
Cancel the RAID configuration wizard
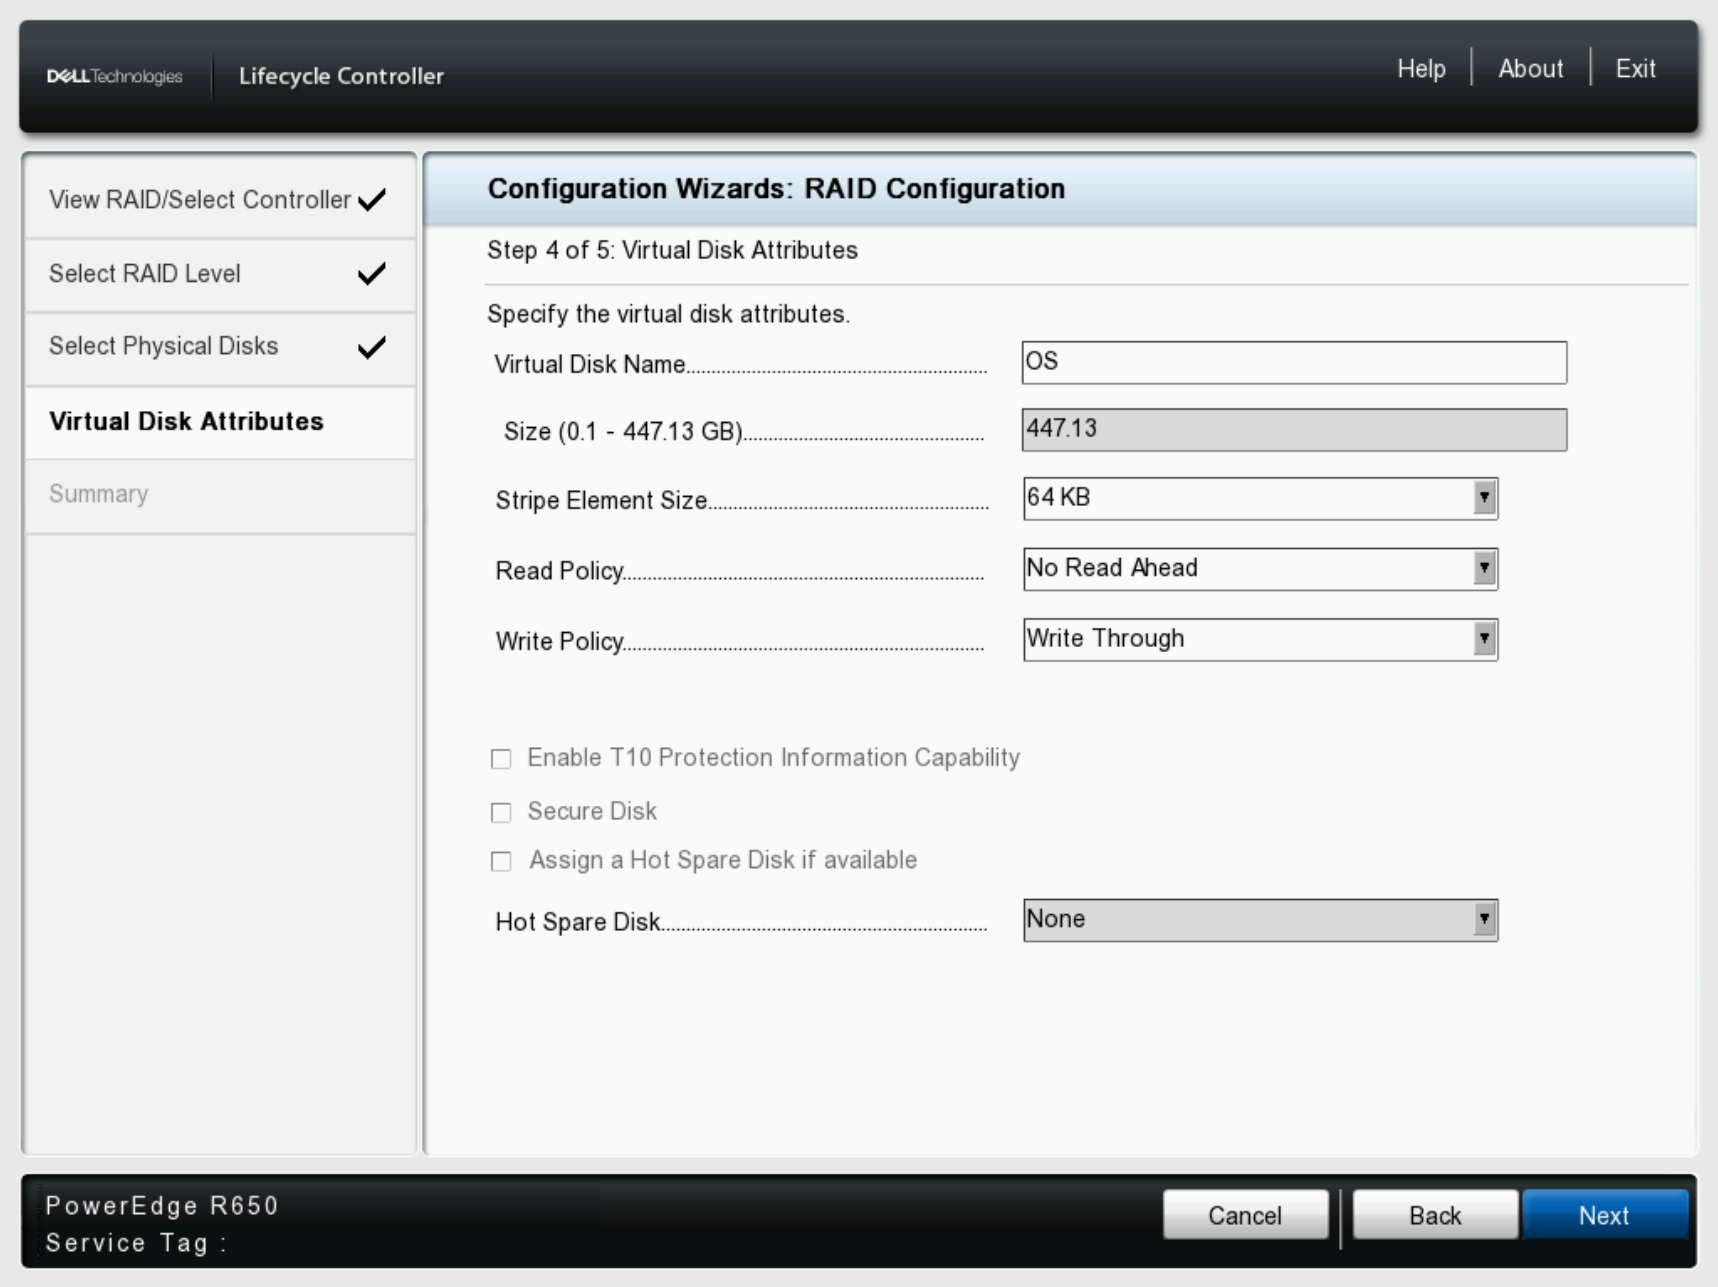1246,1215
